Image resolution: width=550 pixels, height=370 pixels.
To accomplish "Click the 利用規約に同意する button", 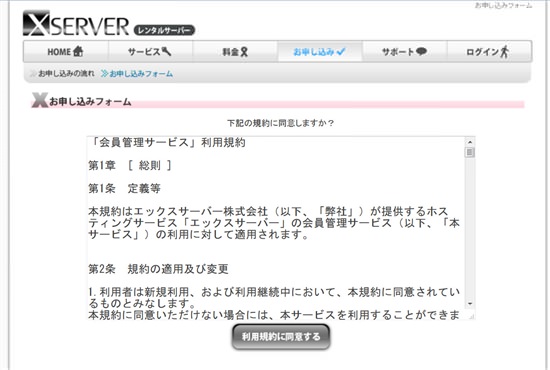I will pyautogui.click(x=281, y=337).
